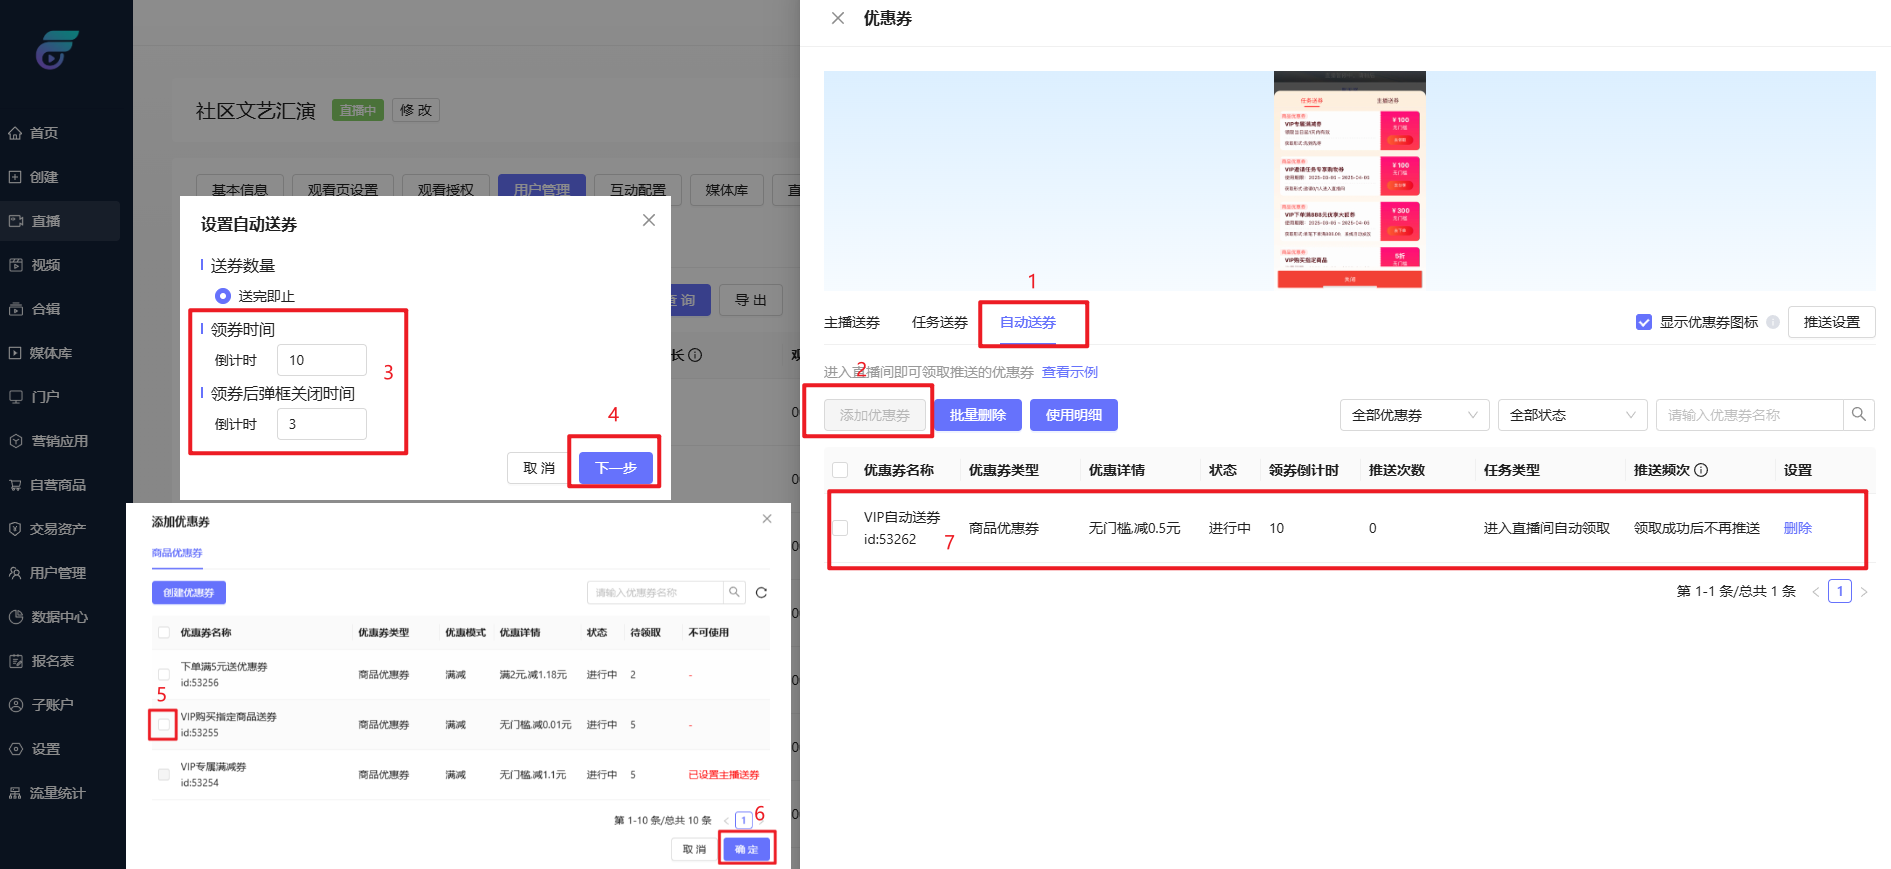The width and height of the screenshot is (1891, 869).
Task: Open the 查看示例 link
Action: point(1069,372)
